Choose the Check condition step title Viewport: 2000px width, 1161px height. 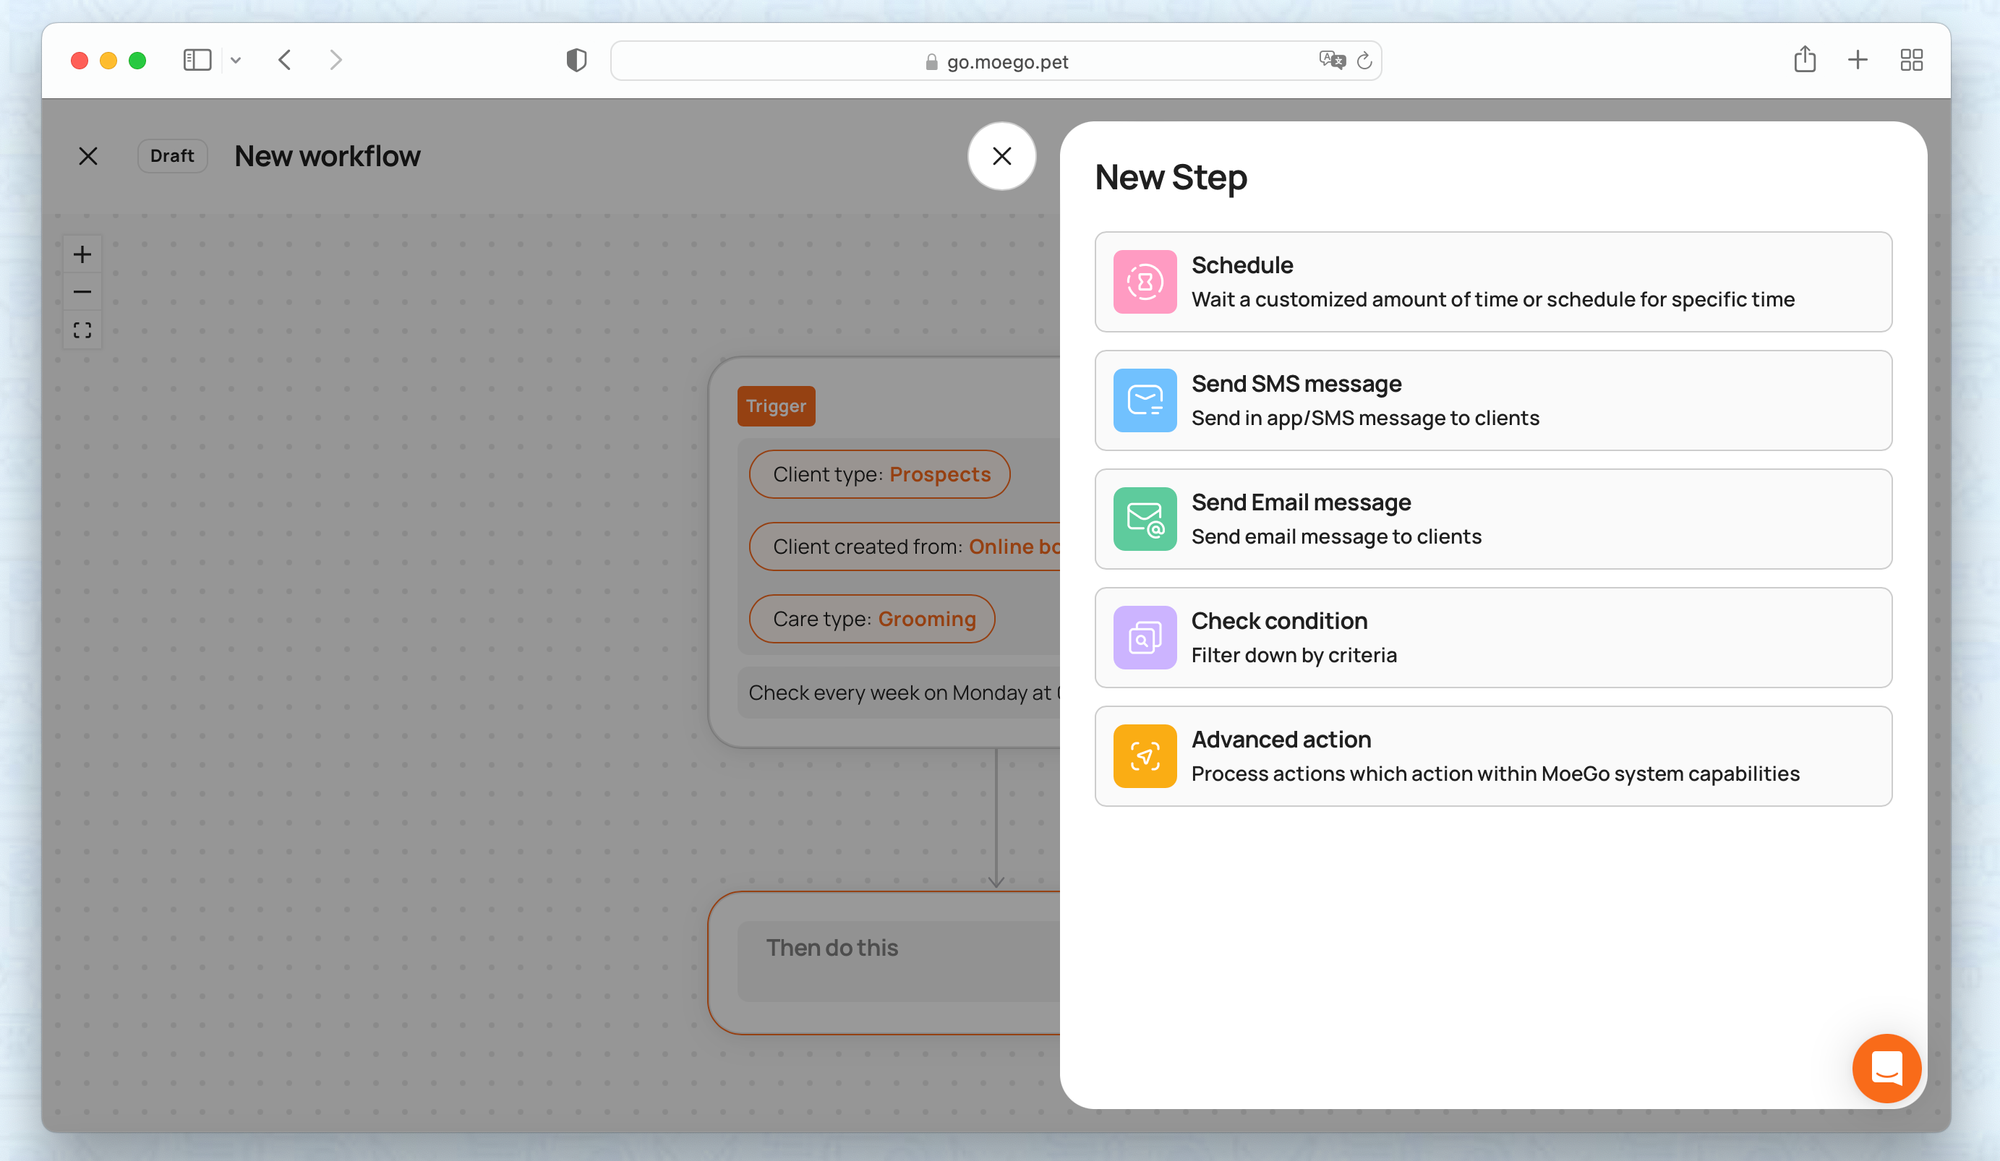point(1279,621)
